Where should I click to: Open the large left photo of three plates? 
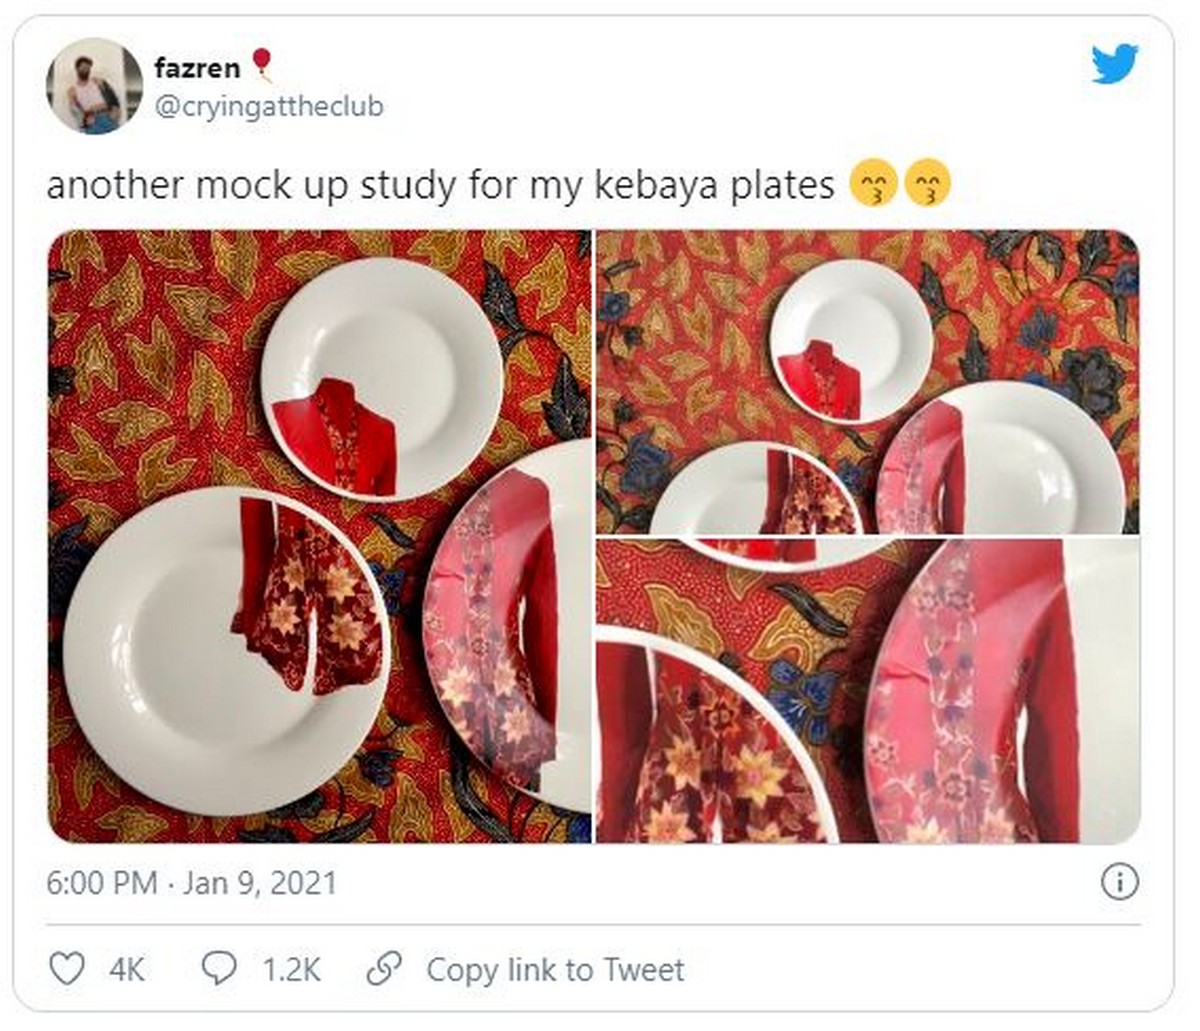[319, 536]
